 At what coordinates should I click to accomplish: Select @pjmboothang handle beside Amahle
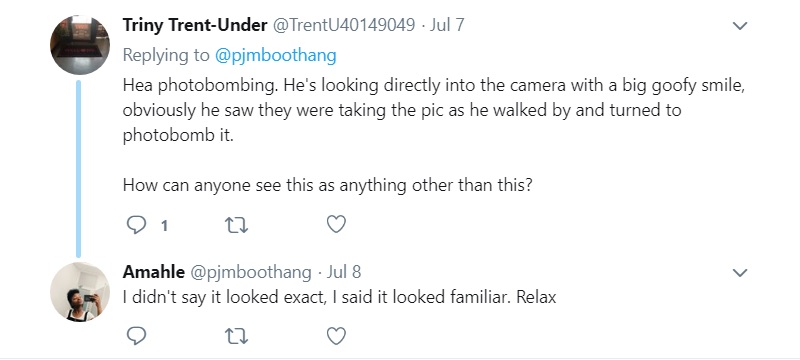point(251,273)
